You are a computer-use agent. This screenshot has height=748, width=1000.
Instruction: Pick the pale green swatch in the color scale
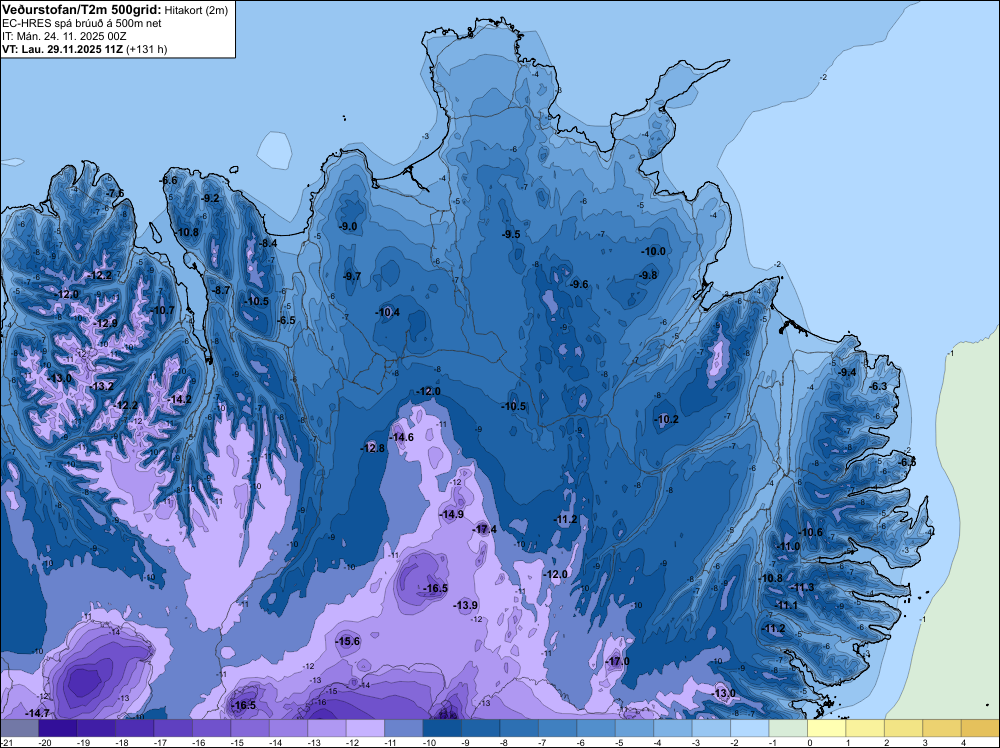tap(788, 728)
